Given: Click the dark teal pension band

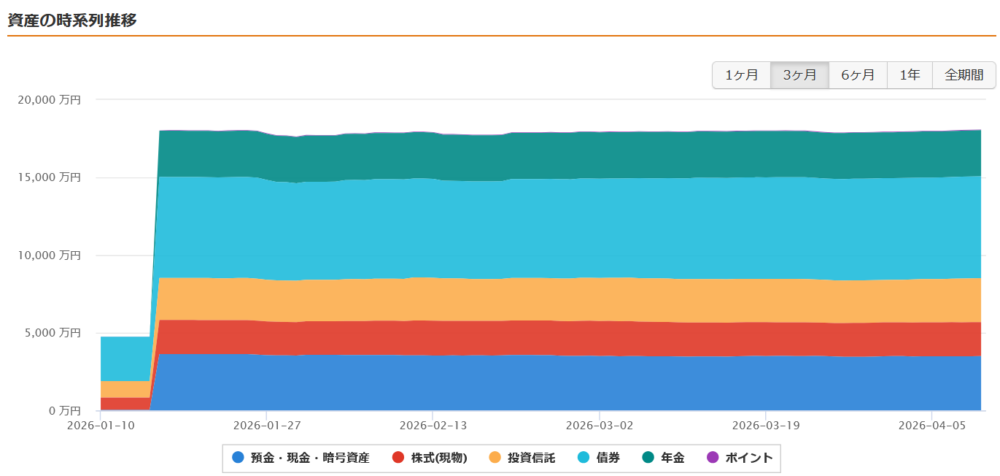Looking at the screenshot, I should click(560, 156).
